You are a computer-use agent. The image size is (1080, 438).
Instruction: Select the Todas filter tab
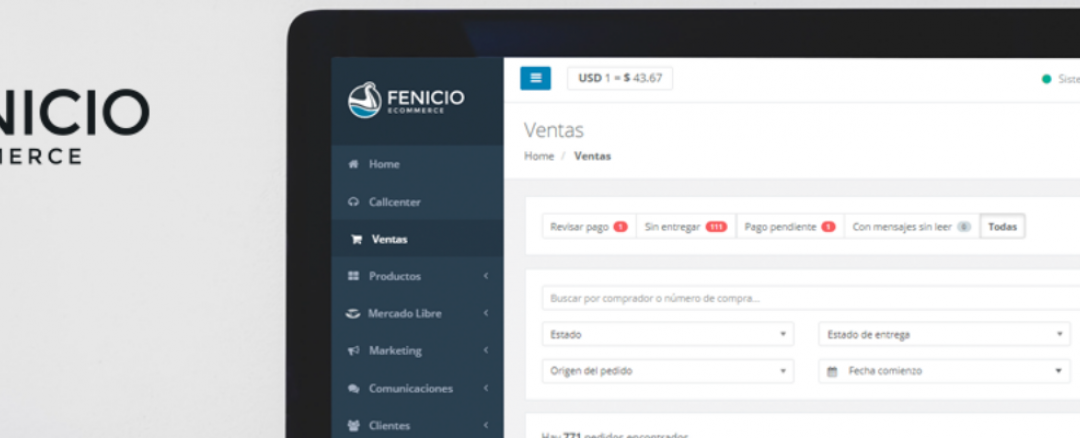pyautogui.click(x=1002, y=227)
